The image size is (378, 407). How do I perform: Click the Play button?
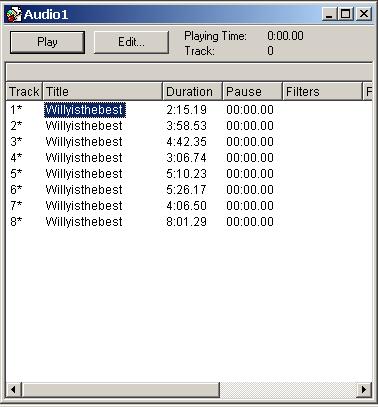47,42
